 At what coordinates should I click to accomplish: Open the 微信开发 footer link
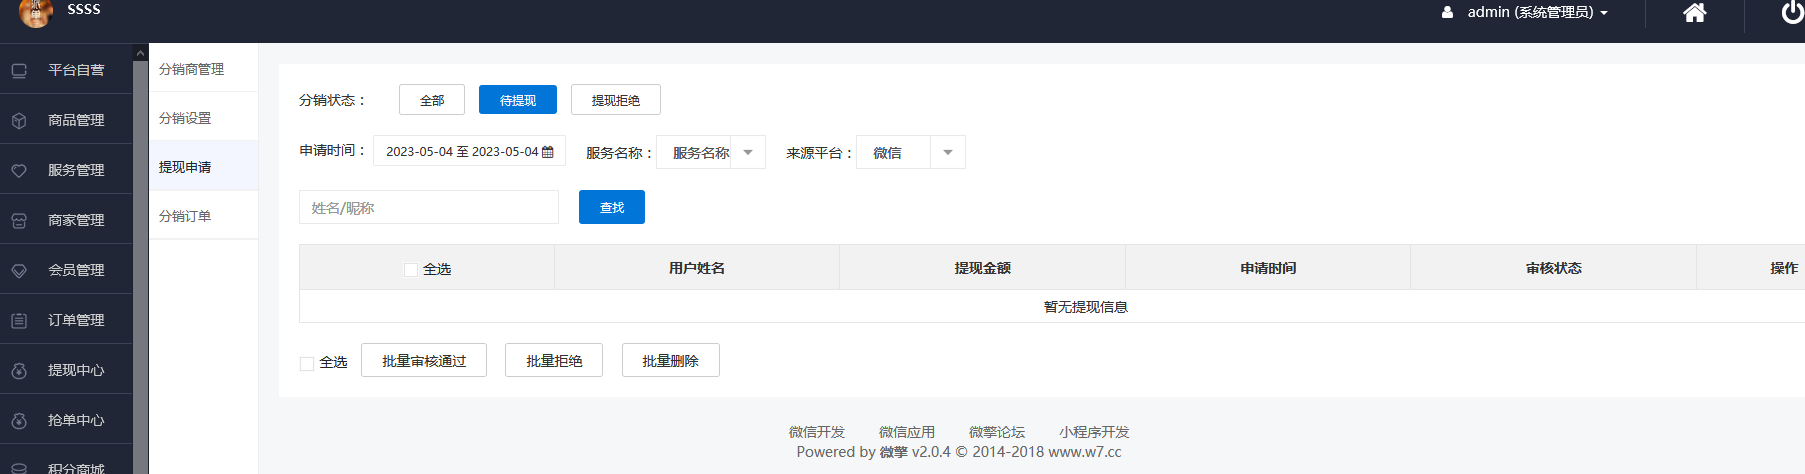pos(817,432)
